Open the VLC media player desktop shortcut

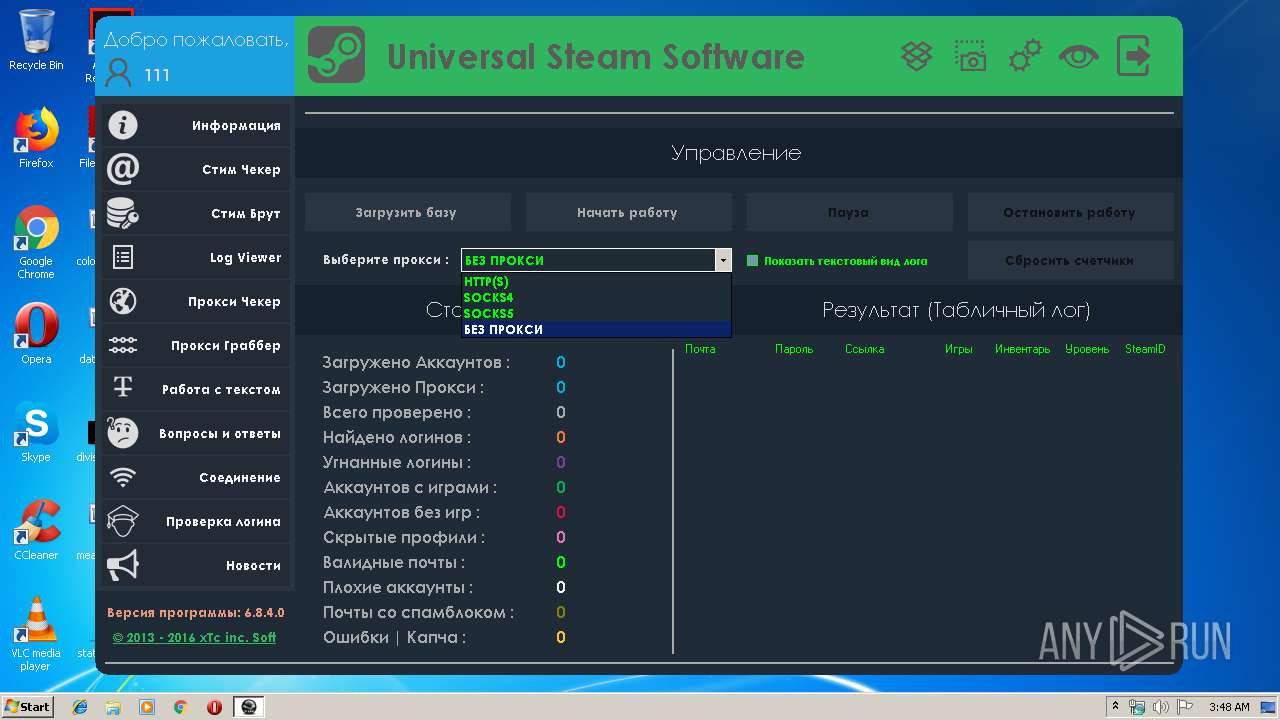[x=36, y=635]
